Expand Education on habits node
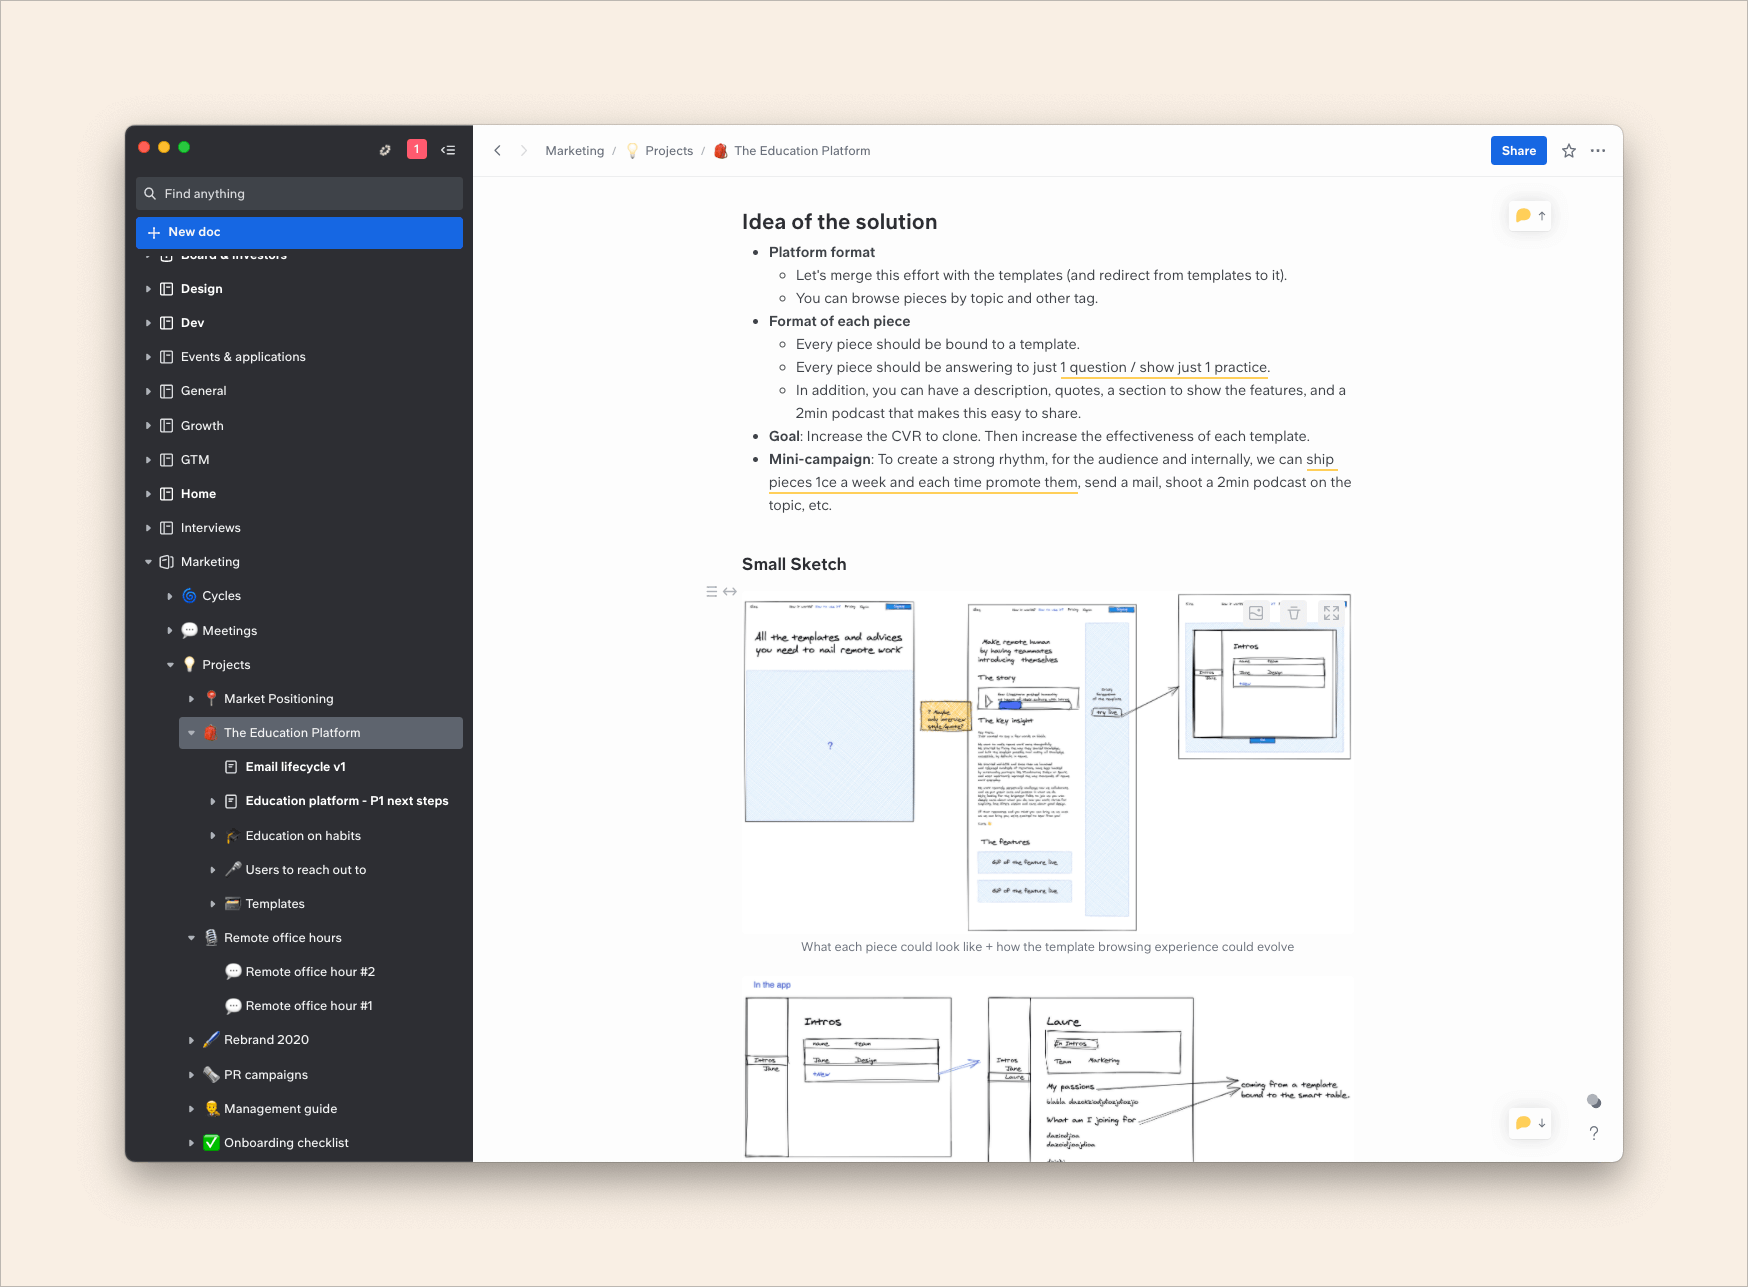Viewport: 1748px width, 1287px height. coord(213,836)
